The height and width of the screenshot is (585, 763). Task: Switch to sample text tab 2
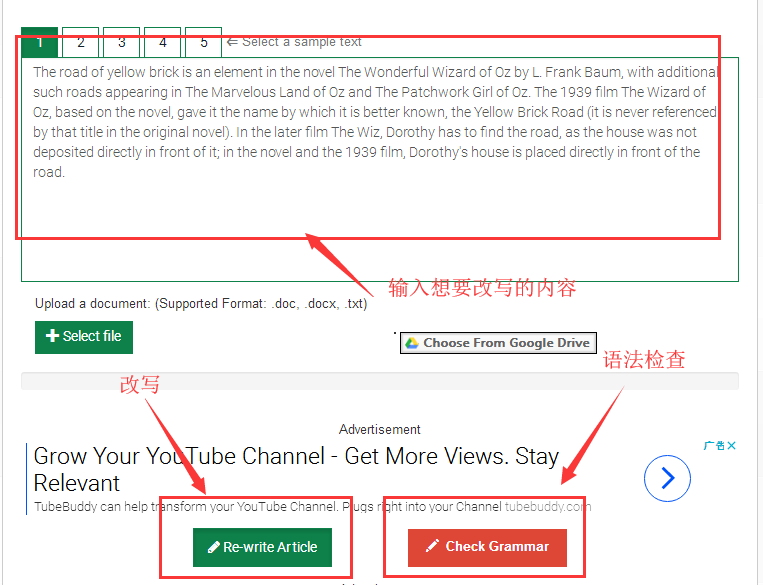(81, 43)
